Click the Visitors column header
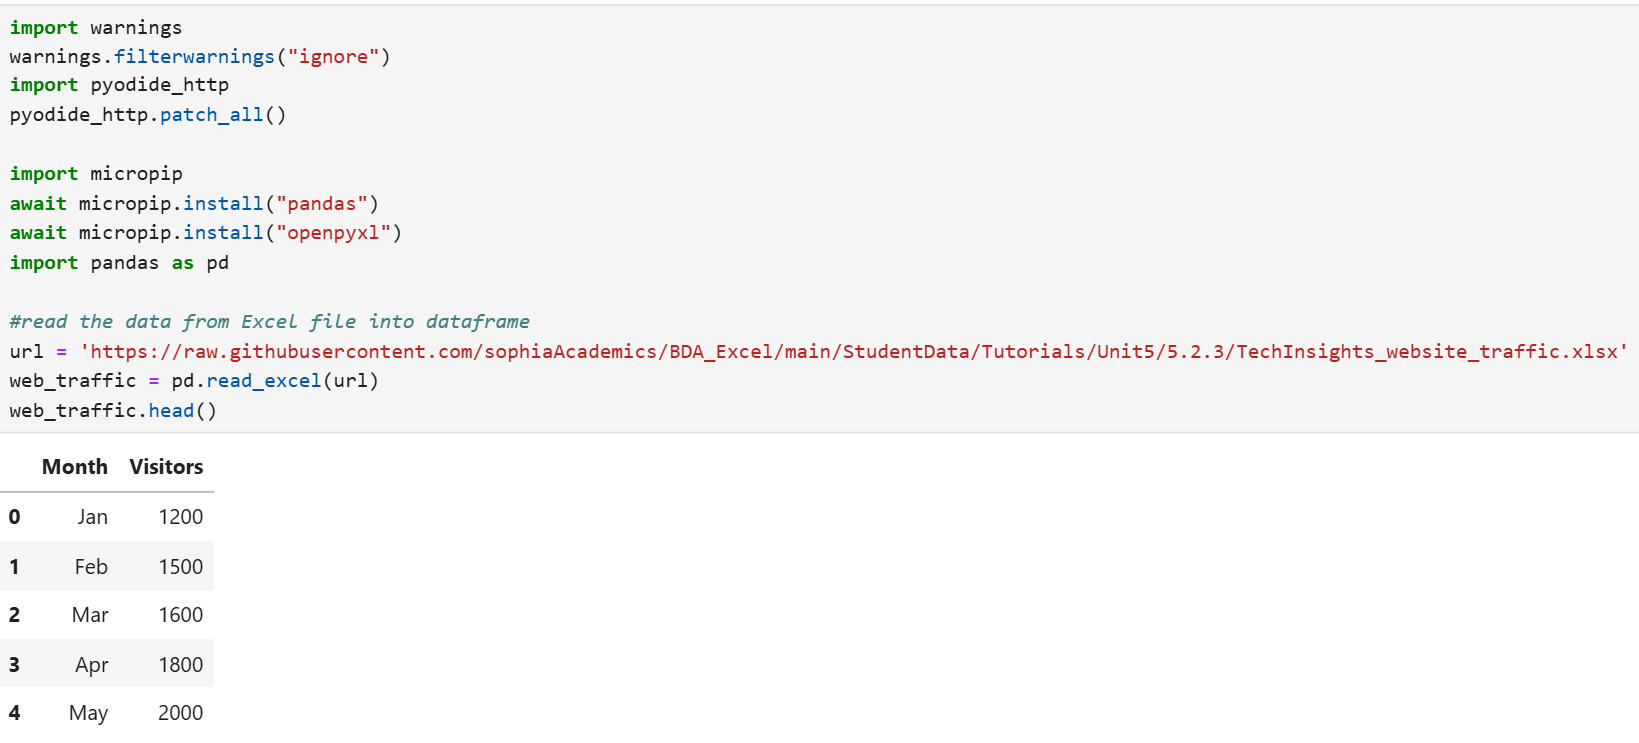Viewport: 1639px width, 743px height. click(x=166, y=467)
